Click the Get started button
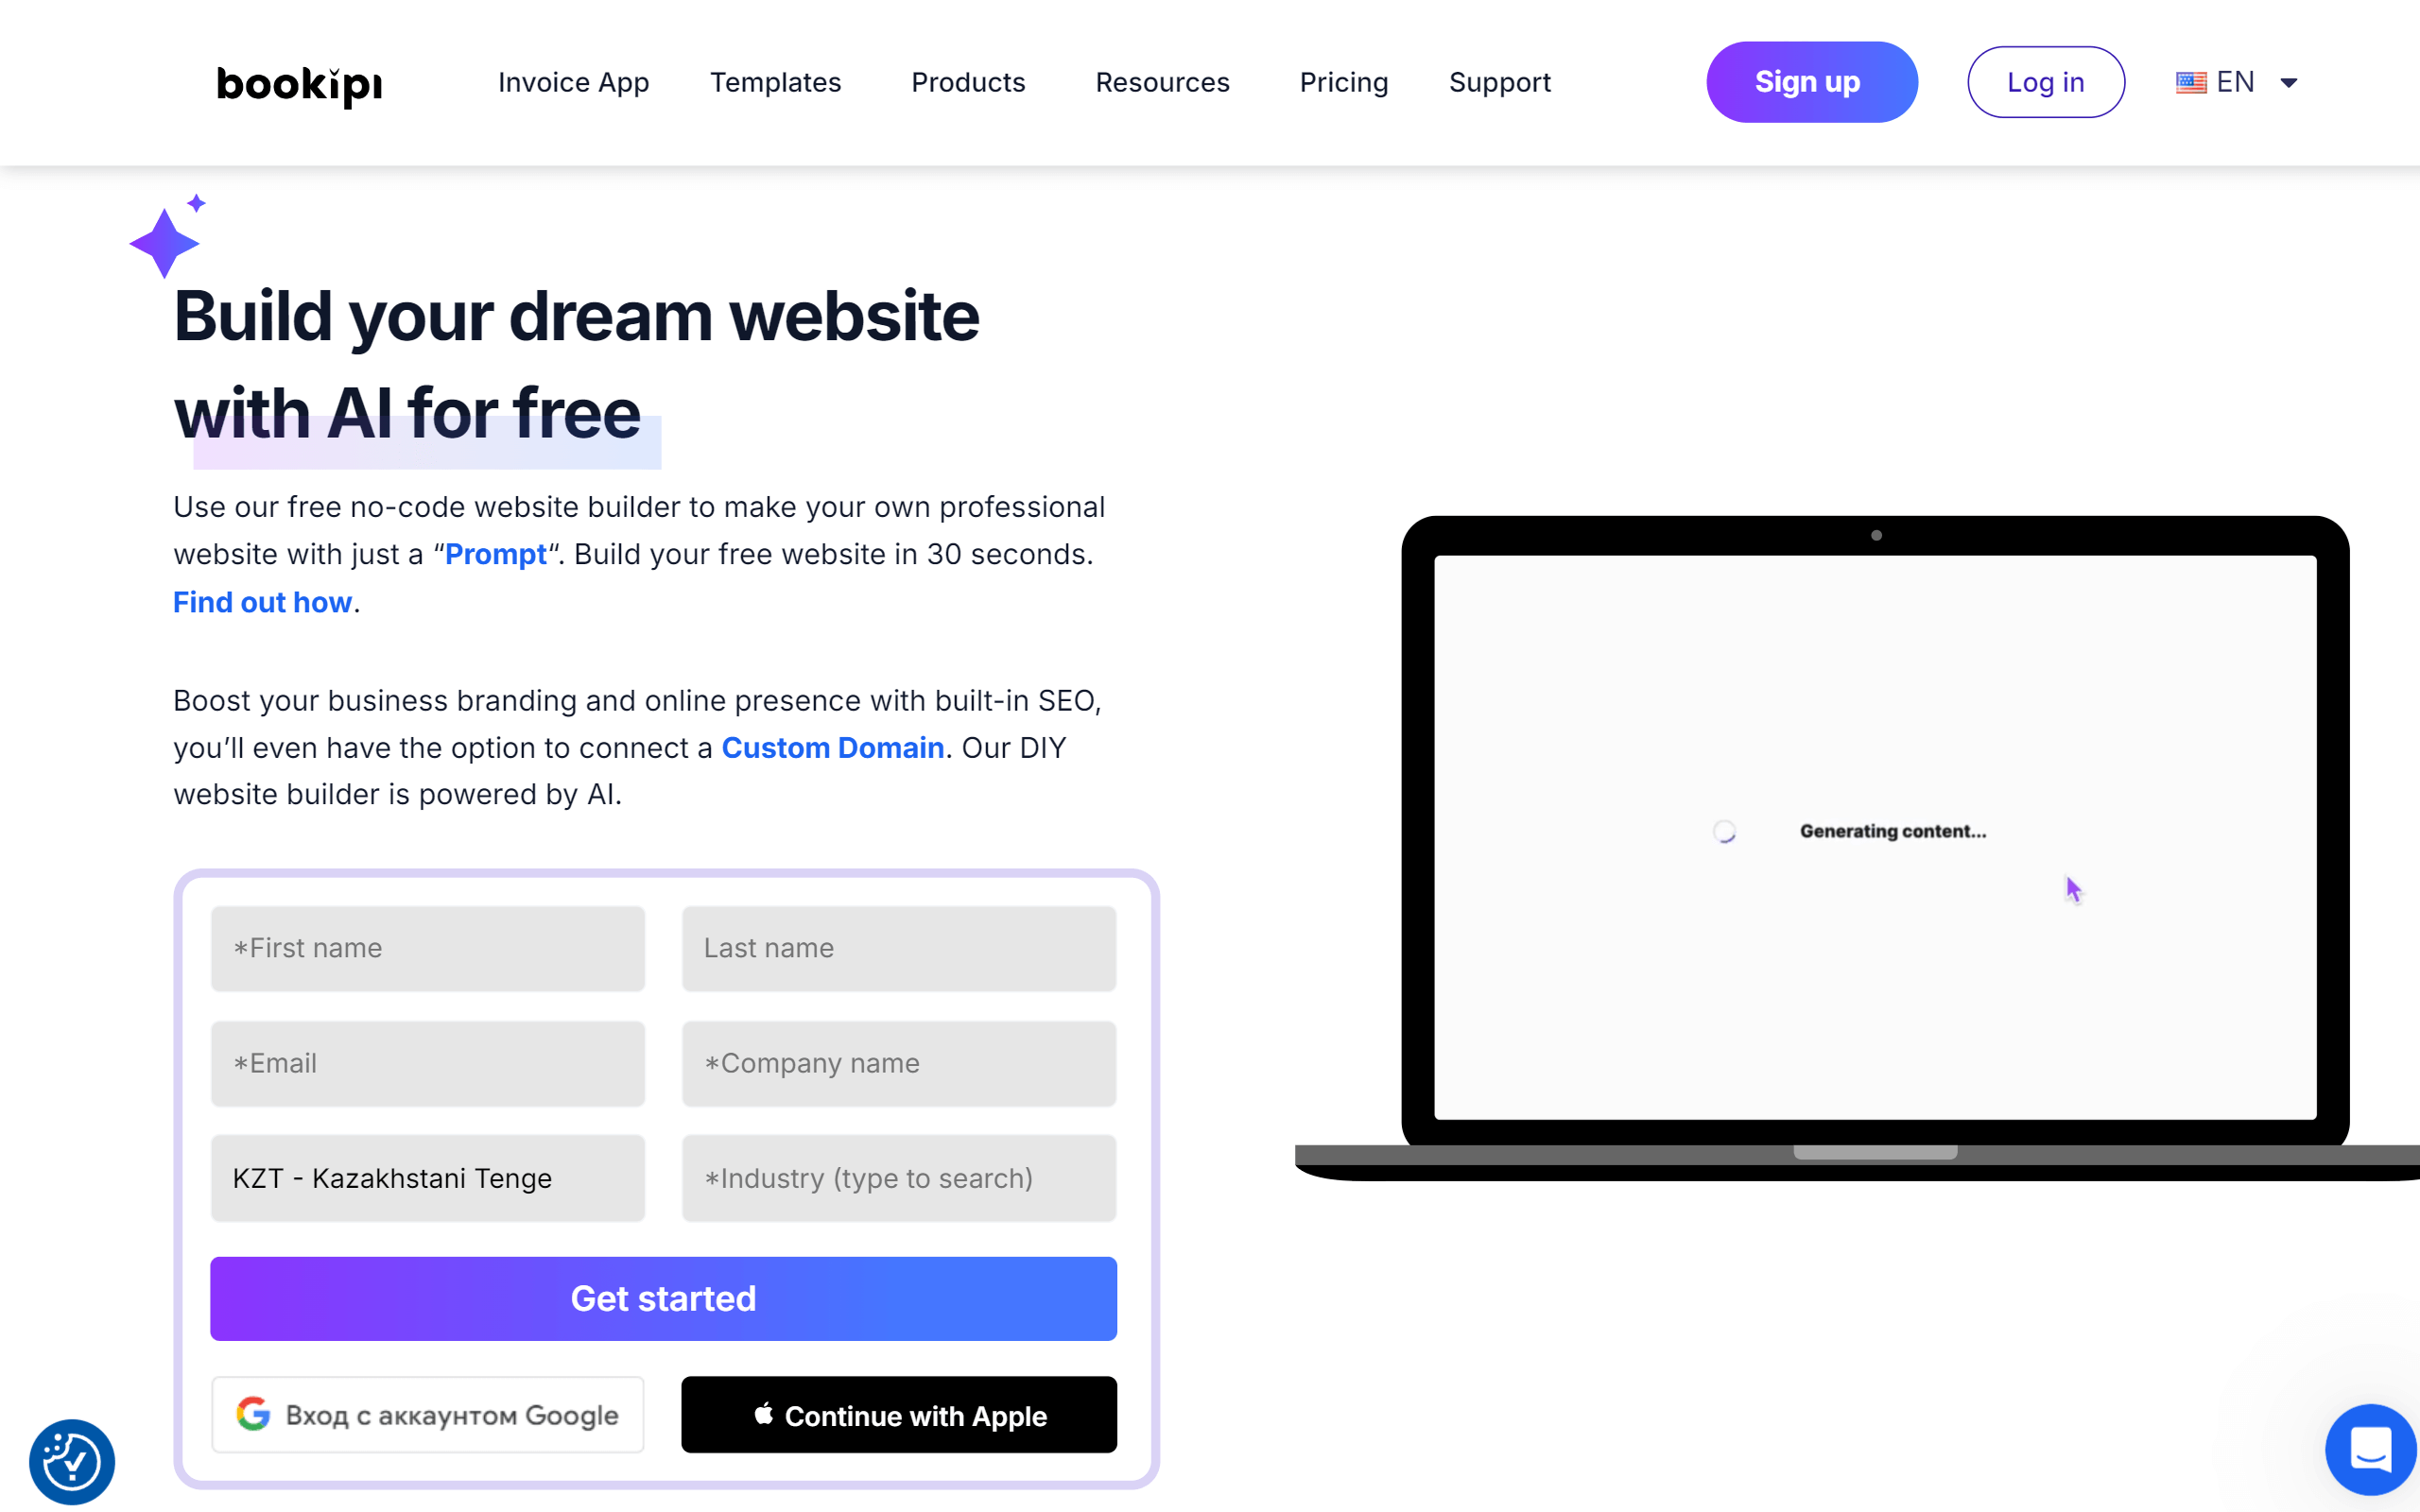This screenshot has width=2420, height=1512. (x=664, y=1297)
